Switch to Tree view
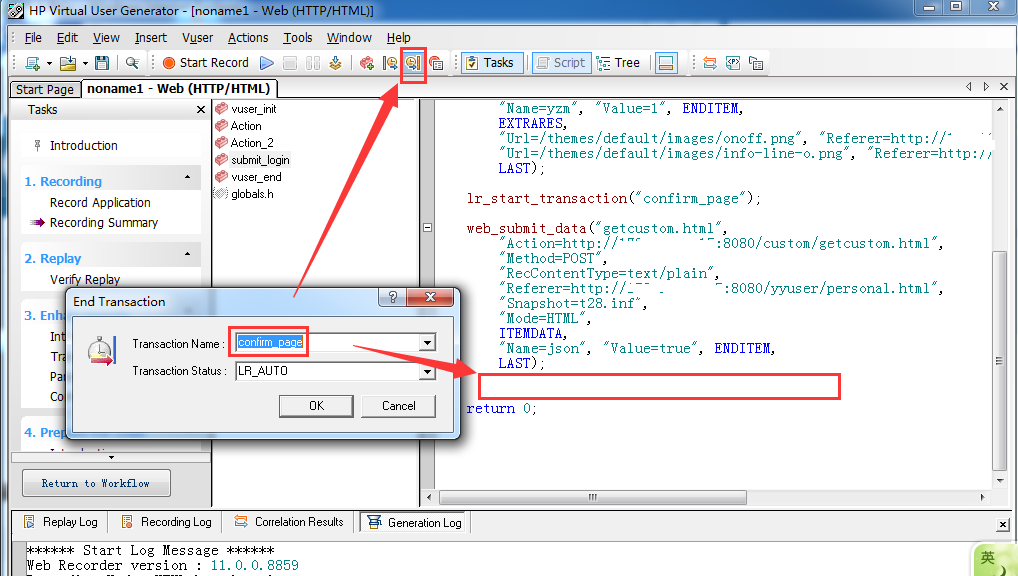This screenshot has height=576, width=1018. tap(619, 63)
